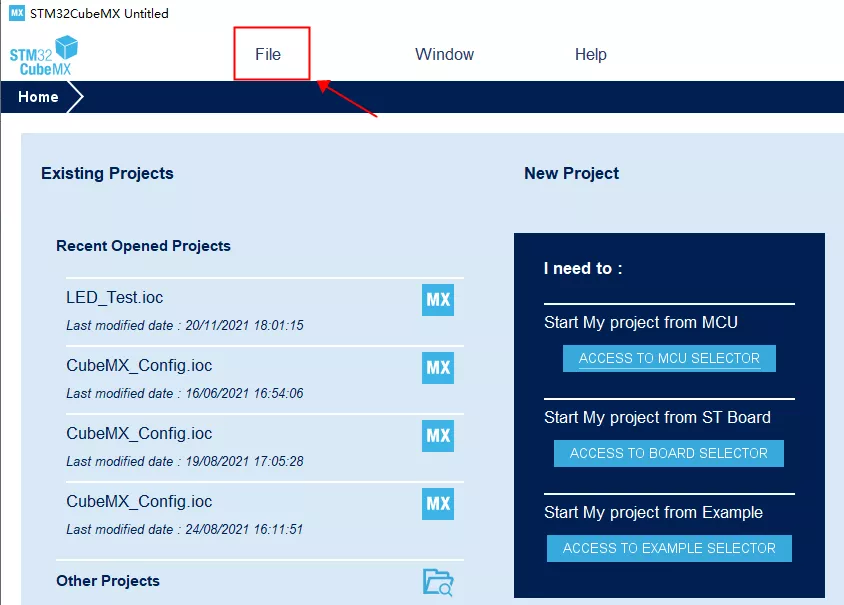The width and height of the screenshot is (844, 605).
Task: Click the MX icon beside LED_Test.ioc
Action: tap(438, 300)
